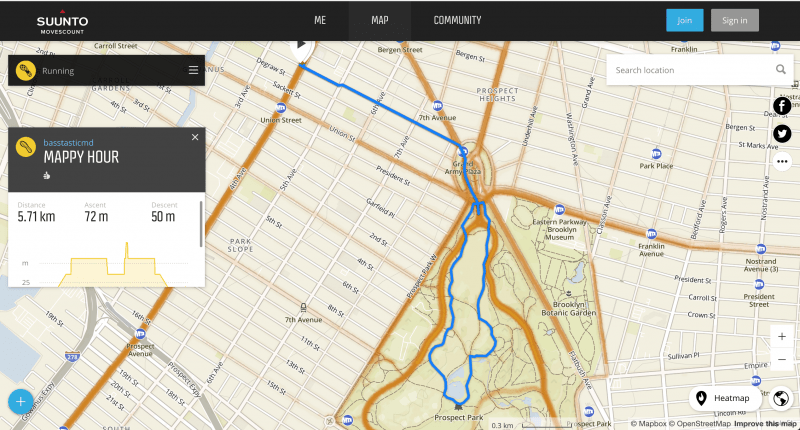The width and height of the screenshot is (800, 430).
Task: Open the ME tab
Action: tap(320, 20)
